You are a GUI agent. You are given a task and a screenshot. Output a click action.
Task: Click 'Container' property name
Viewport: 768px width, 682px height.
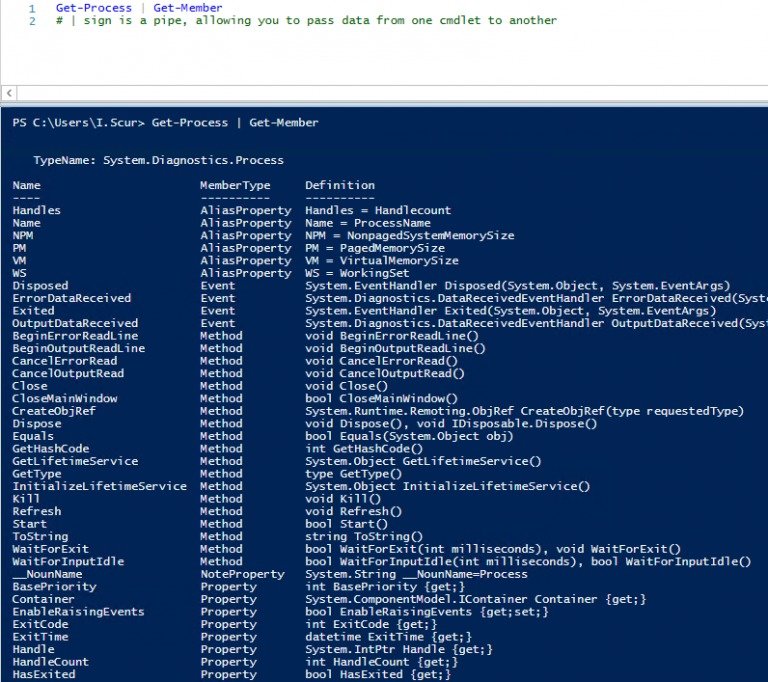(44, 599)
